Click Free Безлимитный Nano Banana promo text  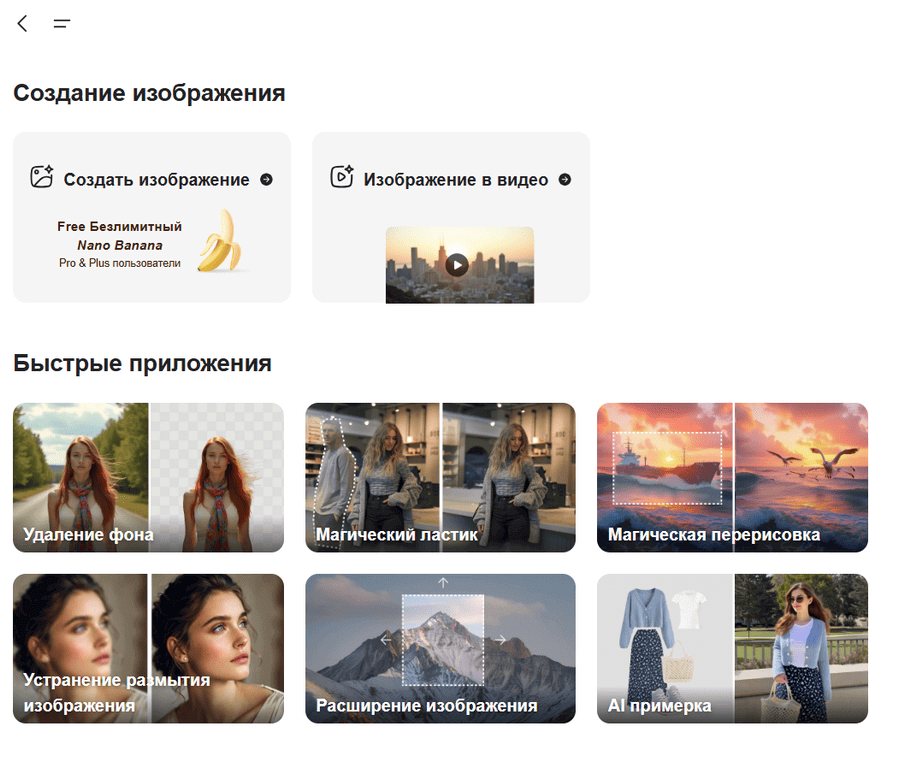pyautogui.click(x=119, y=244)
